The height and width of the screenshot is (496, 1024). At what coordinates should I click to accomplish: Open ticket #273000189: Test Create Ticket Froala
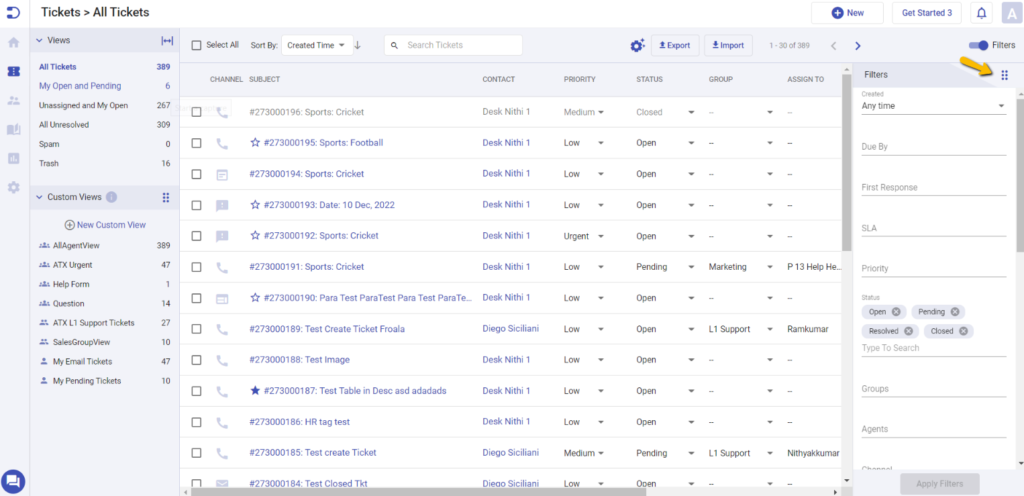[327, 329]
